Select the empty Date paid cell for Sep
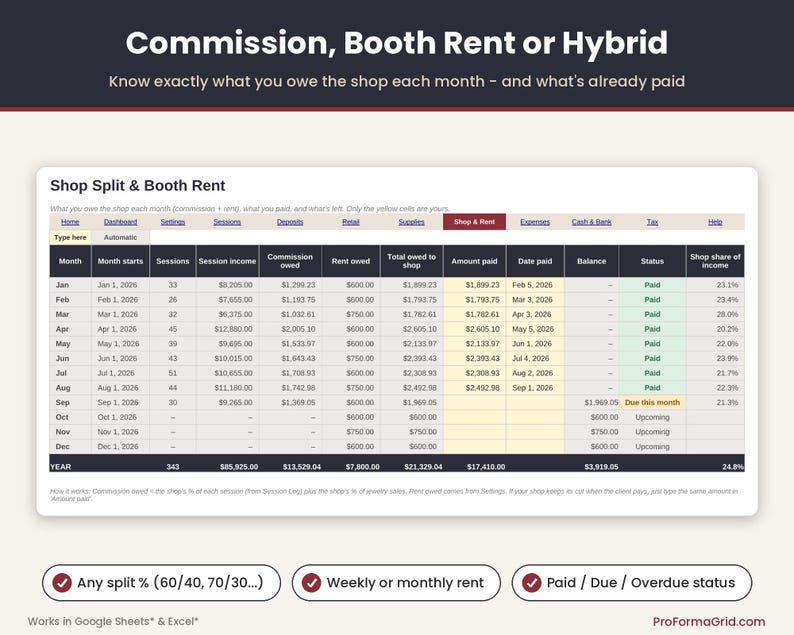Screen dimensions: 794x635 (535, 403)
